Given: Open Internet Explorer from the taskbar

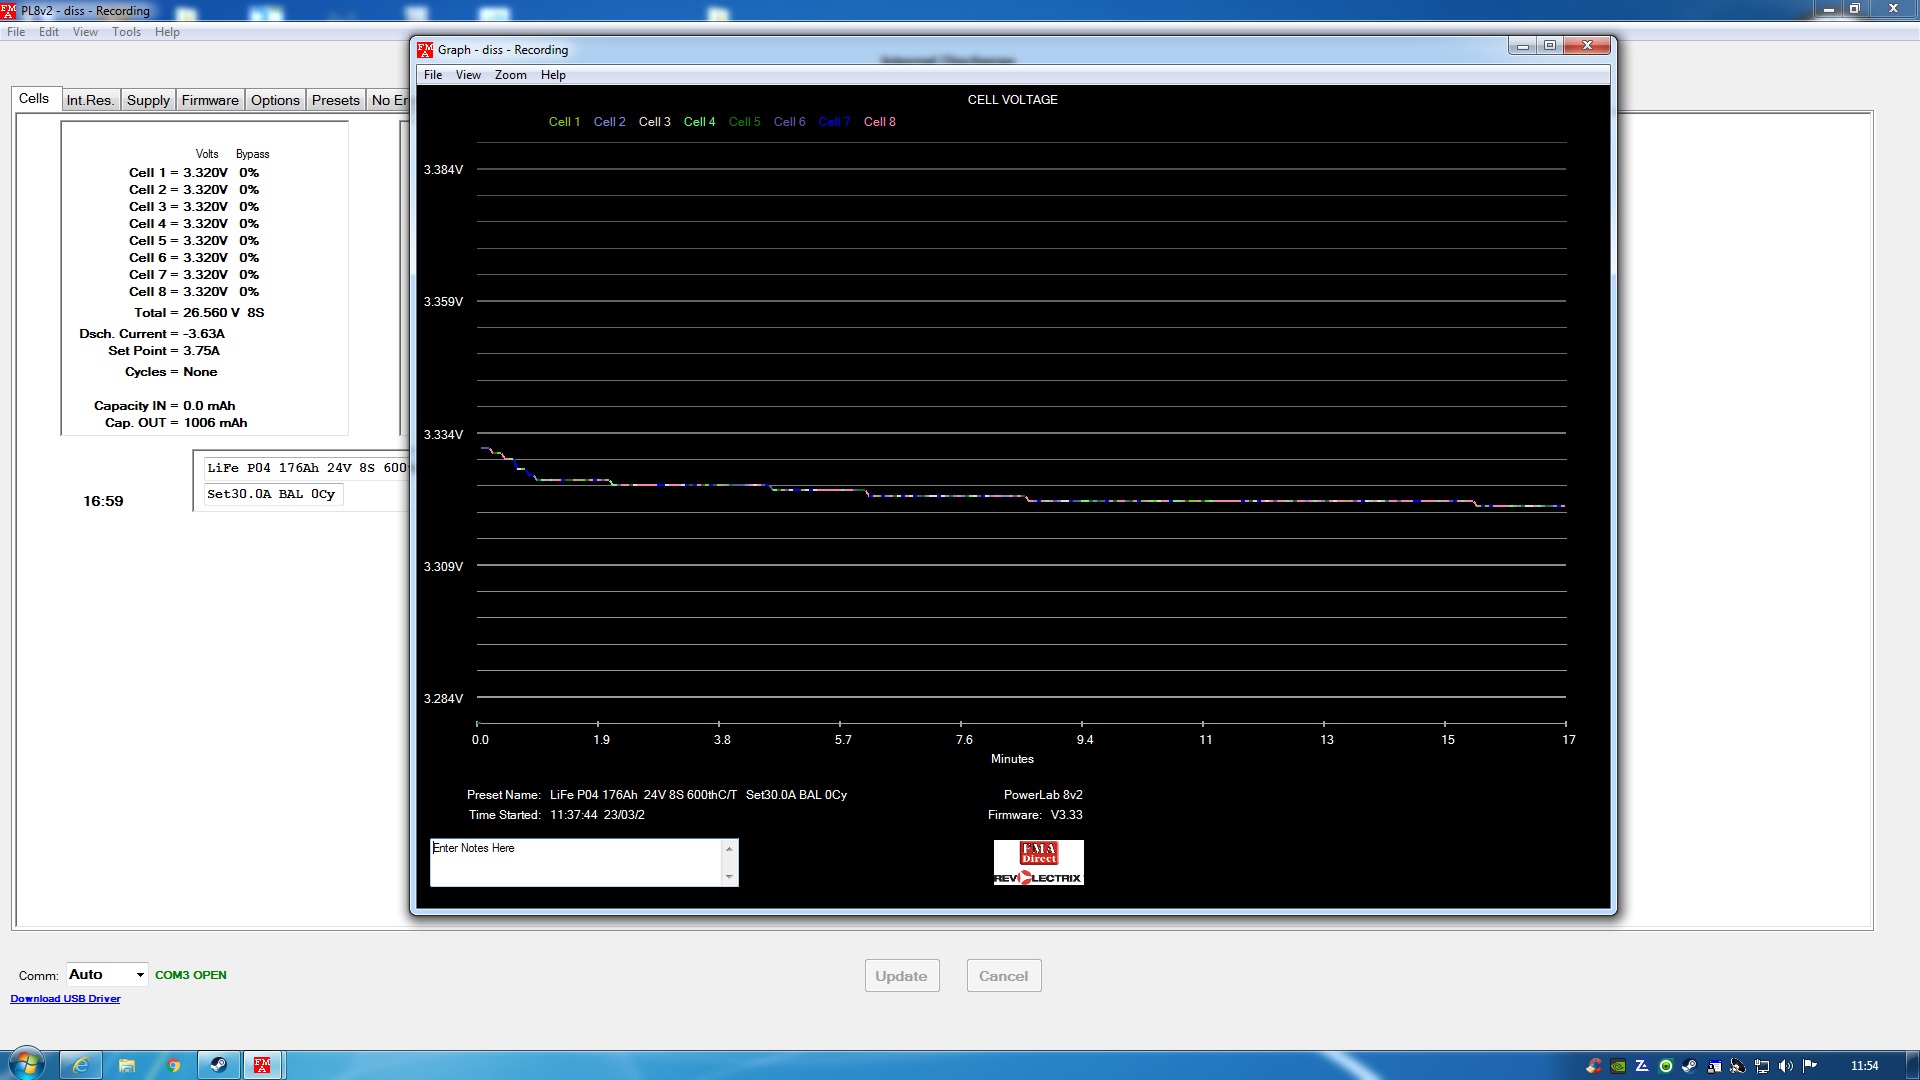Looking at the screenshot, I should [81, 1065].
